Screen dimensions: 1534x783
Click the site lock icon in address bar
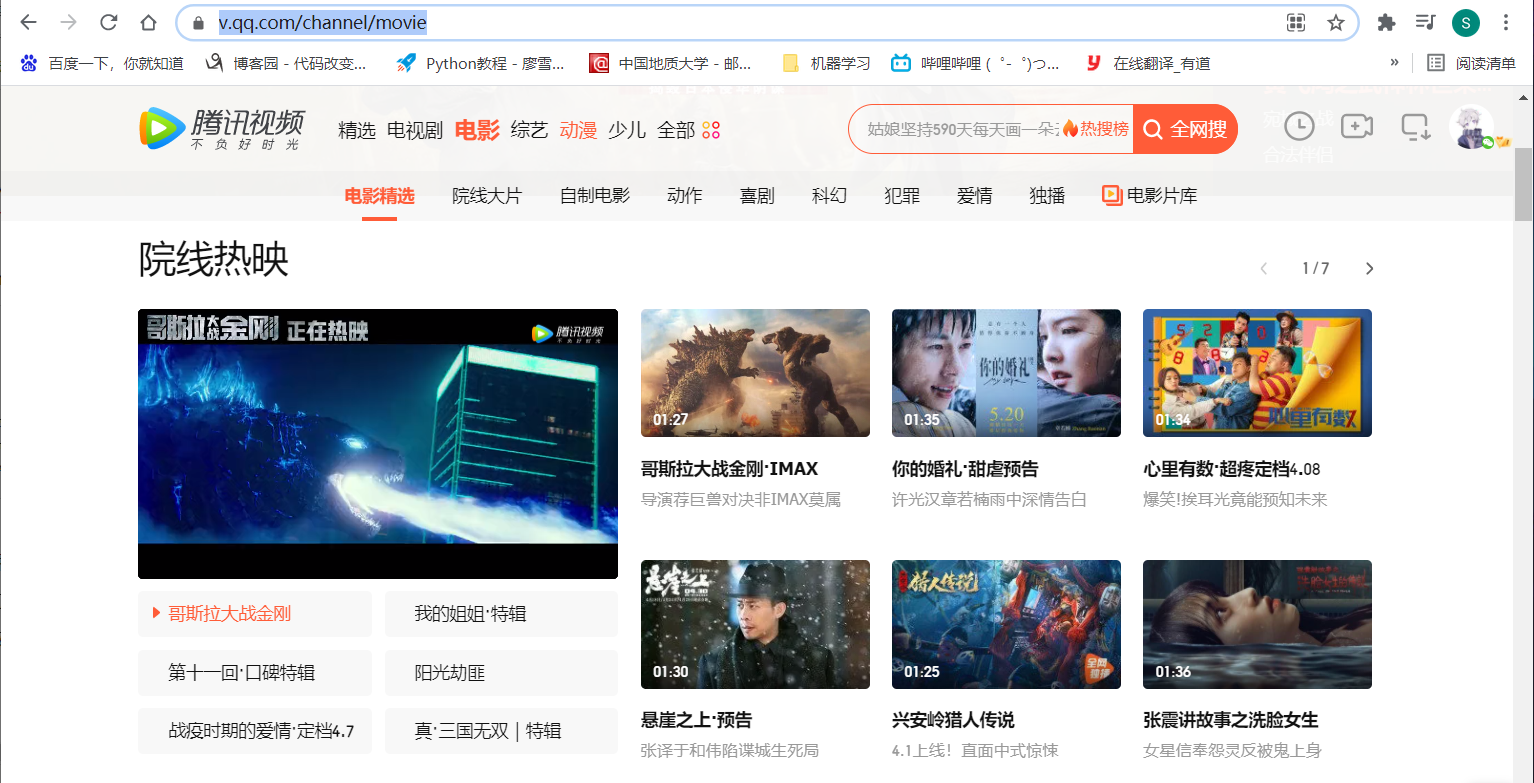tap(198, 22)
